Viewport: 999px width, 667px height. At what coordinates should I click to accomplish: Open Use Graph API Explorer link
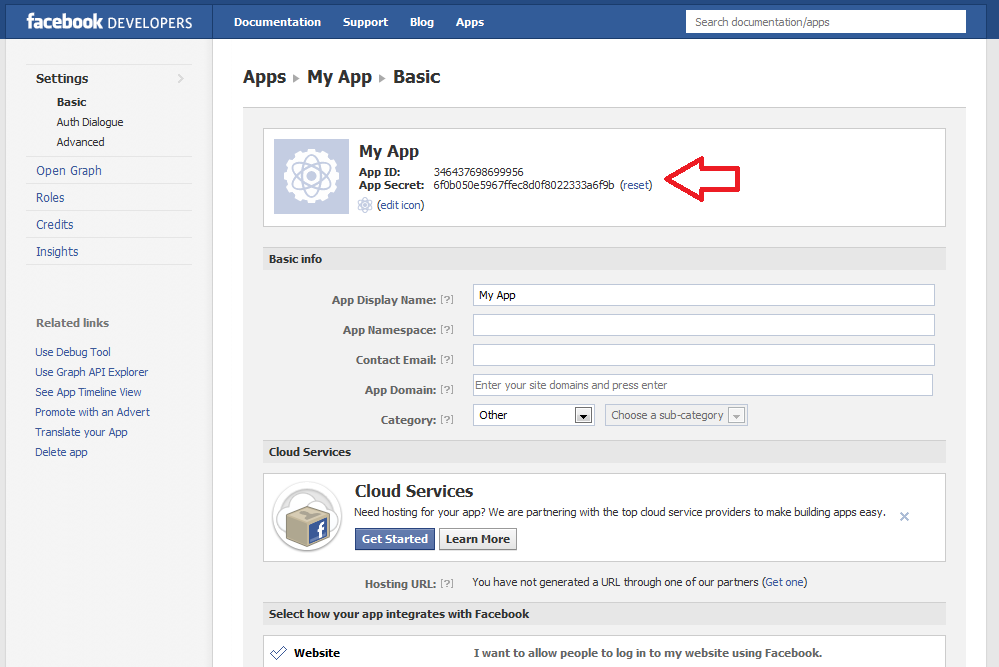pos(92,372)
